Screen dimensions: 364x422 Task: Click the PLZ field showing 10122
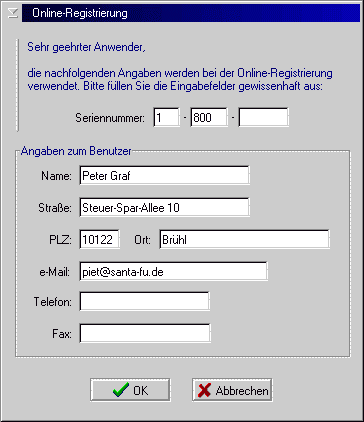100,239
